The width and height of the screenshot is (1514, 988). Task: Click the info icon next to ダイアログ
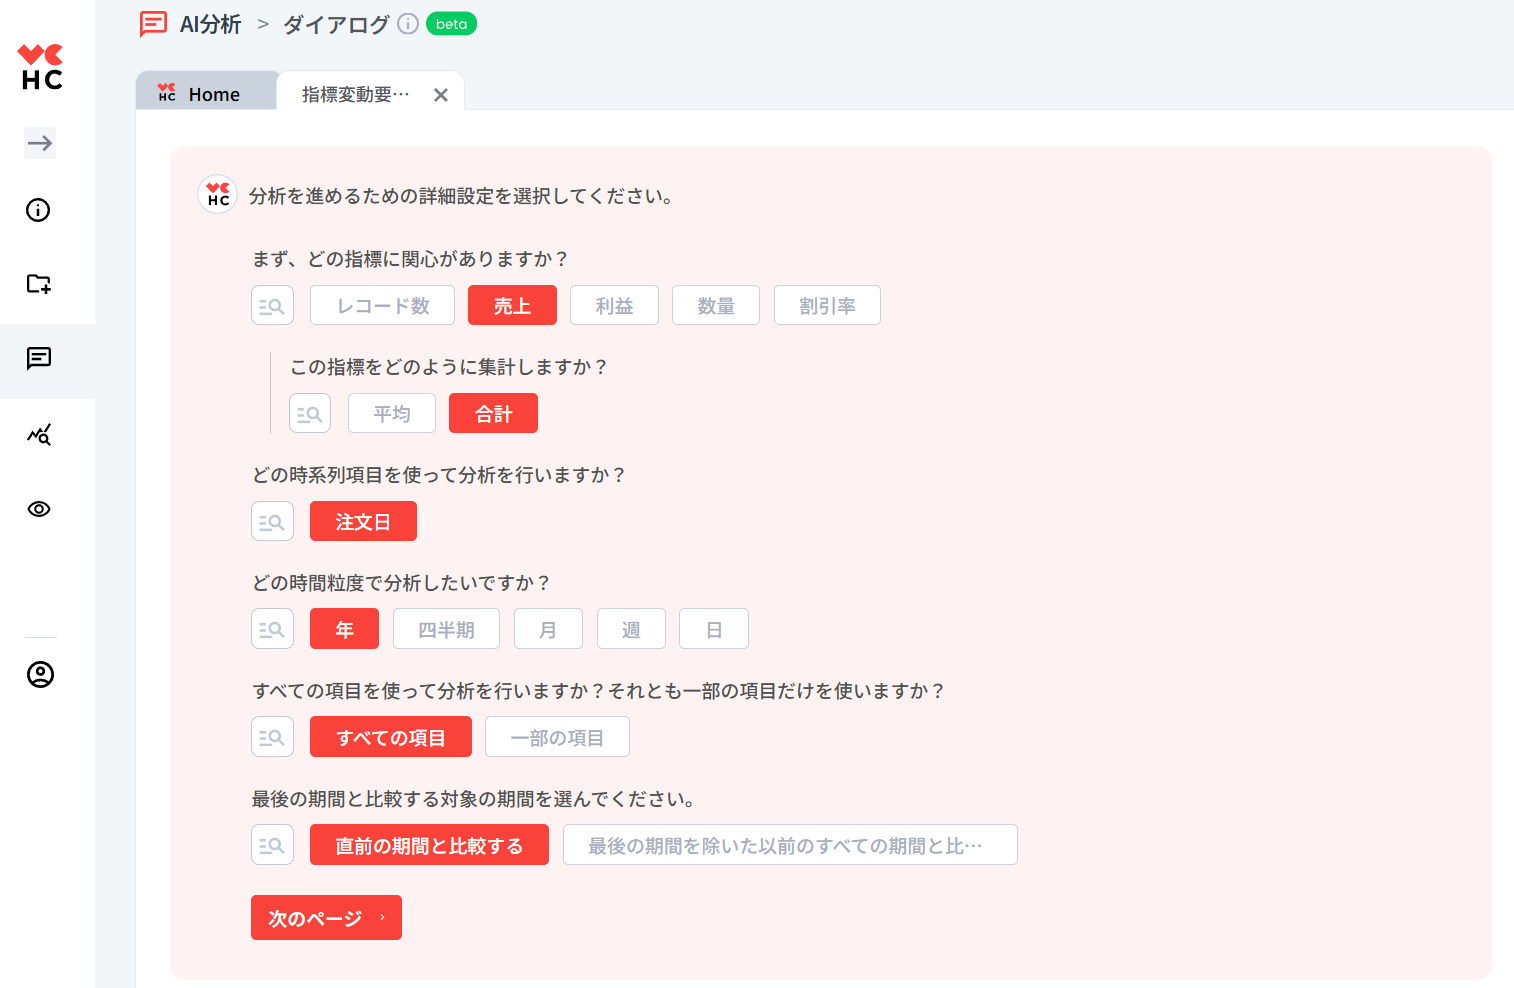tap(408, 24)
